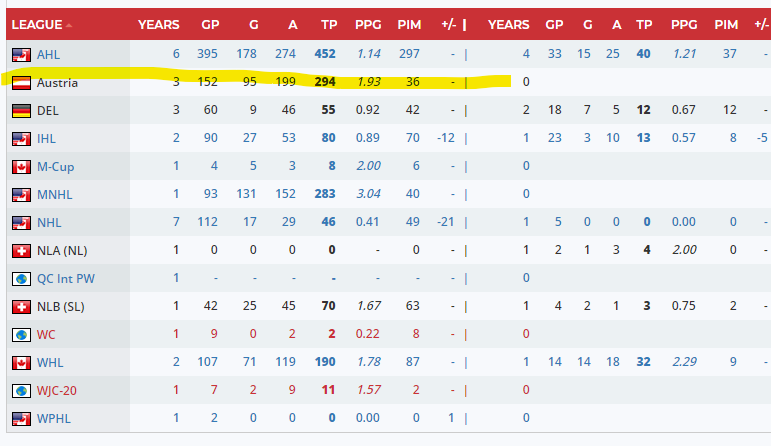771x446 pixels.
Task: Open the WJC-20 league link
Action: click(x=58, y=390)
